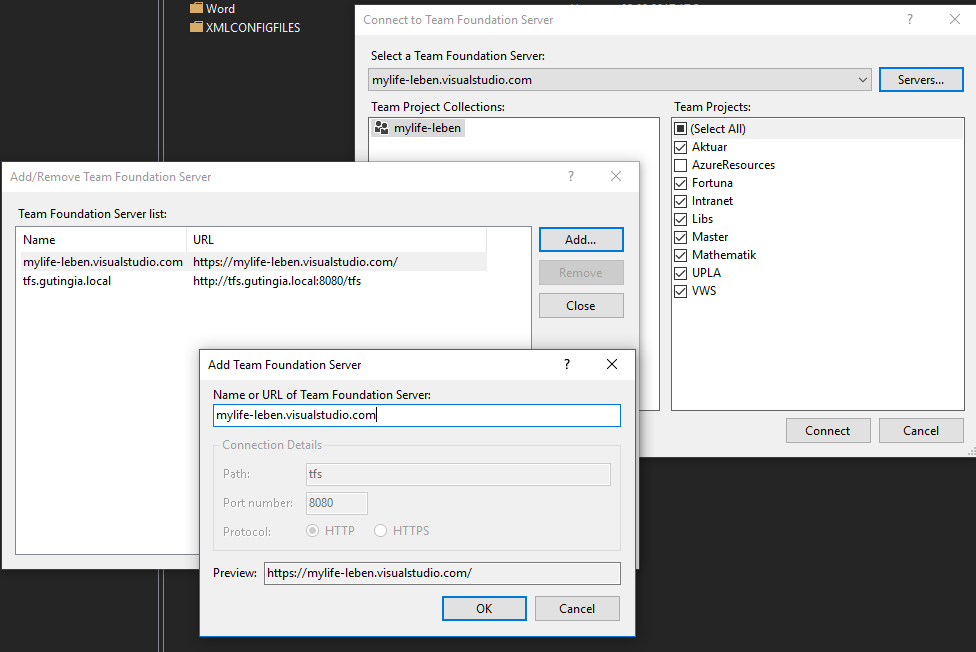Close the Add/Remove Team Foundation Server window
The height and width of the screenshot is (652, 976).
(616, 176)
